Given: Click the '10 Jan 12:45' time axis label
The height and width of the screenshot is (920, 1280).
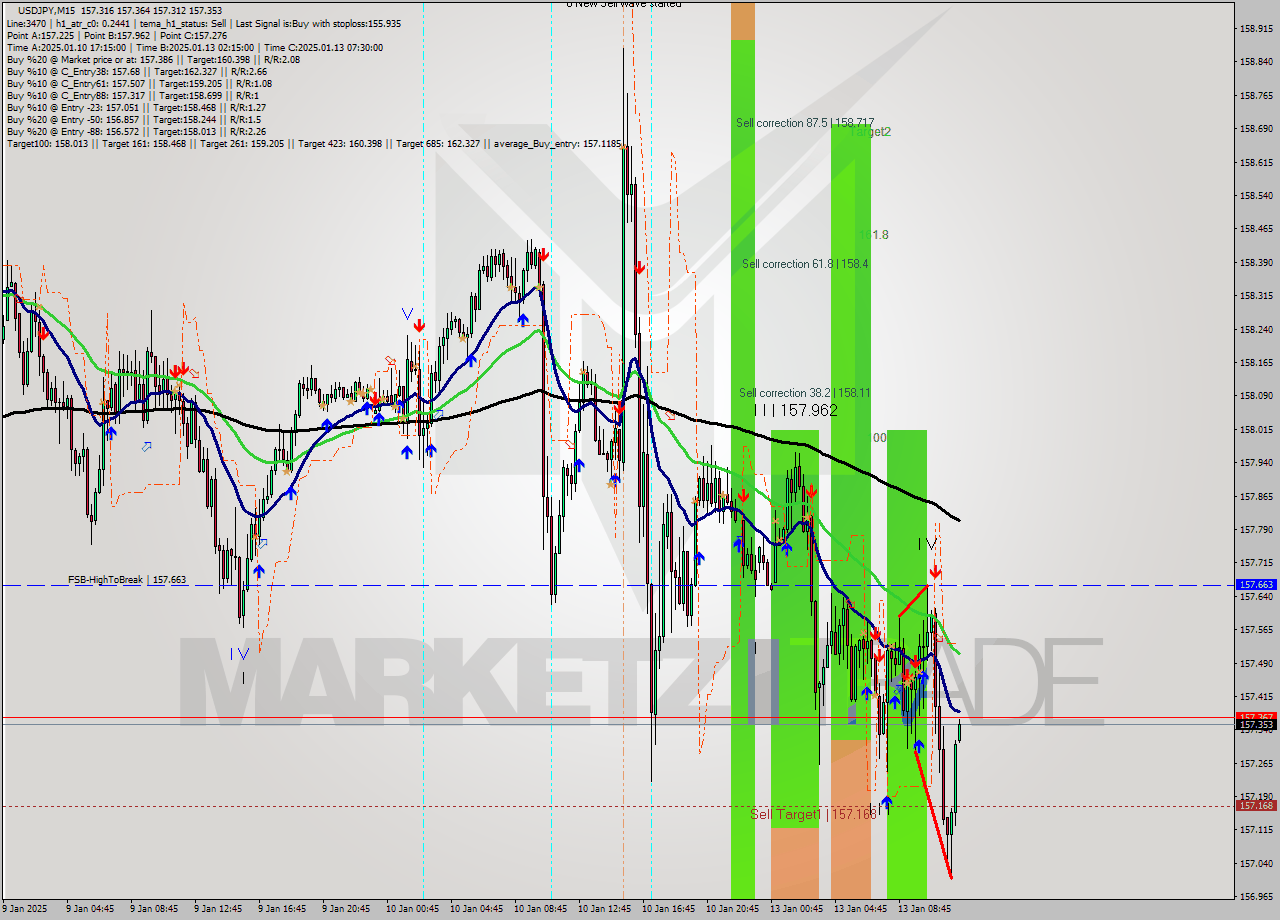Looking at the screenshot, I should click(x=603, y=909).
